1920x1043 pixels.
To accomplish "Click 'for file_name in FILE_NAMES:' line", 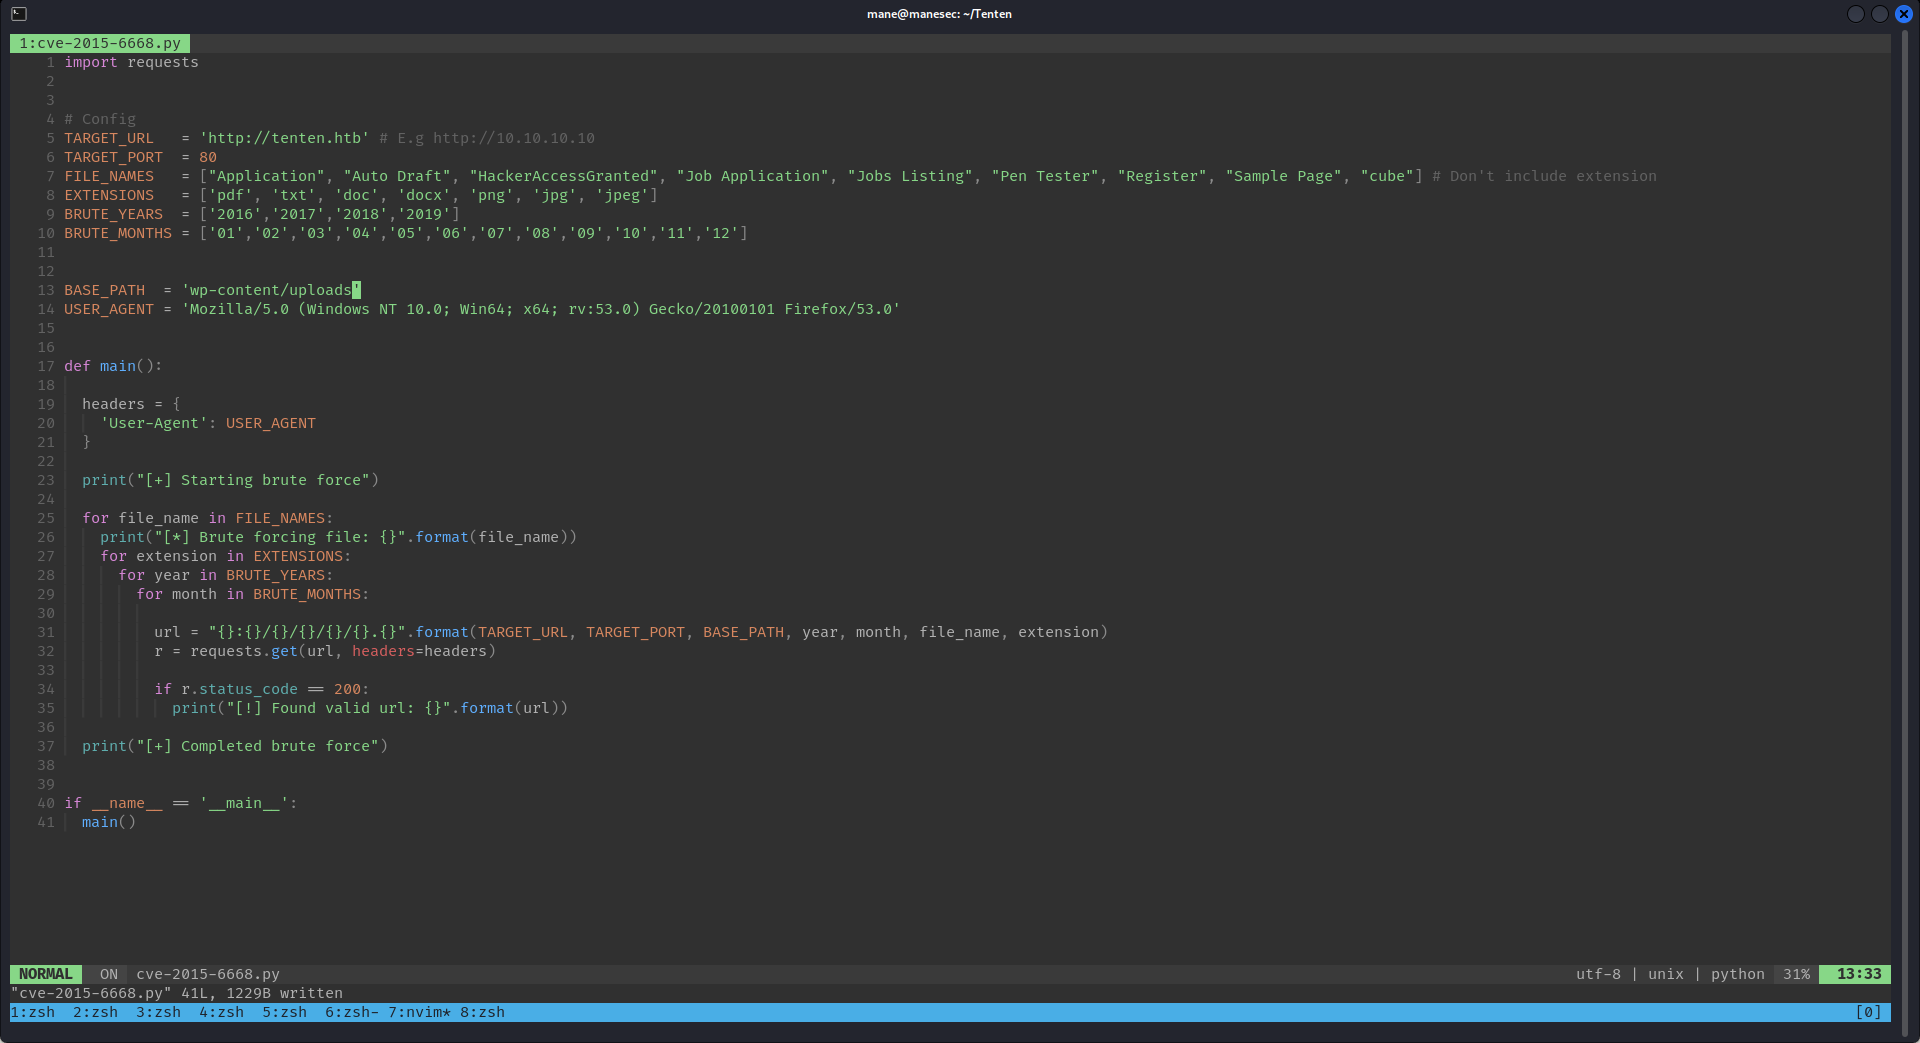I will (208, 518).
